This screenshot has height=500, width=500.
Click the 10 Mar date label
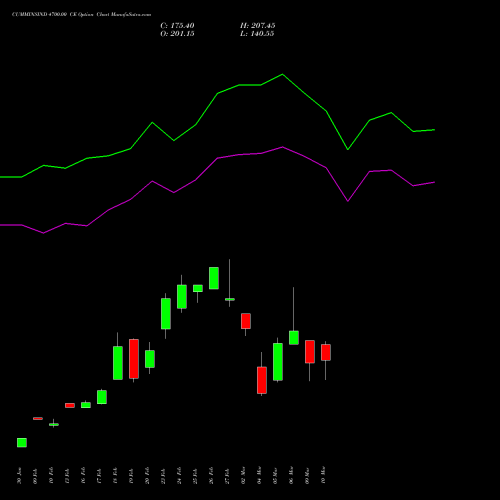(x=323, y=475)
